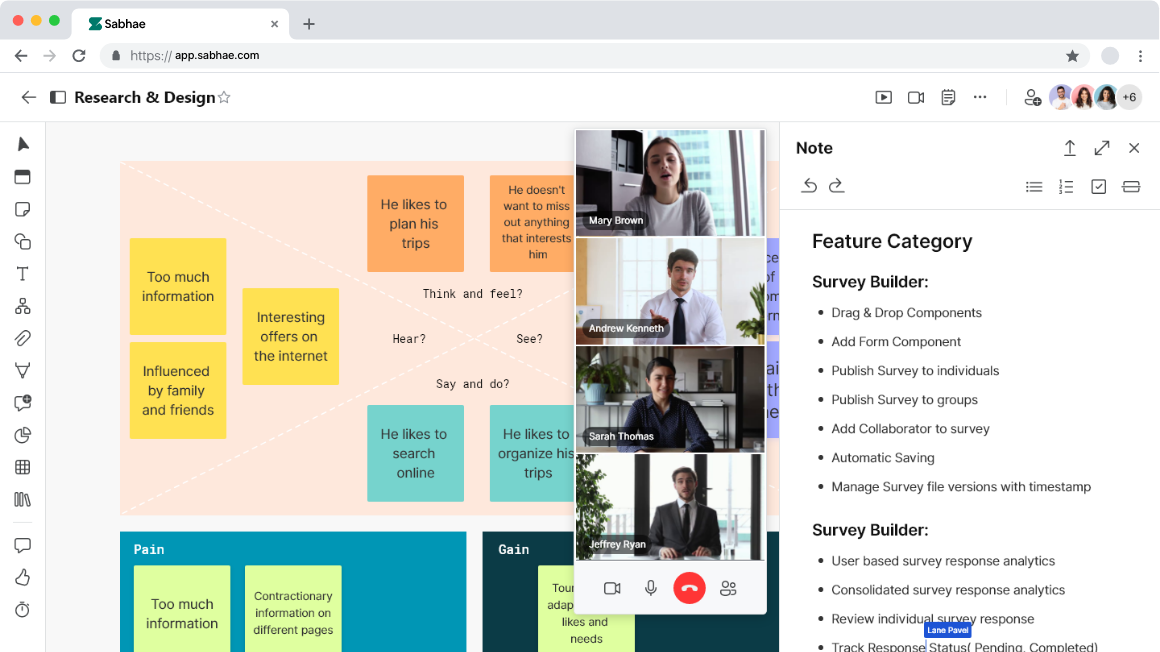Image resolution: width=1160 pixels, height=652 pixels.
Task: Toggle camera in video call
Action: pos(612,588)
